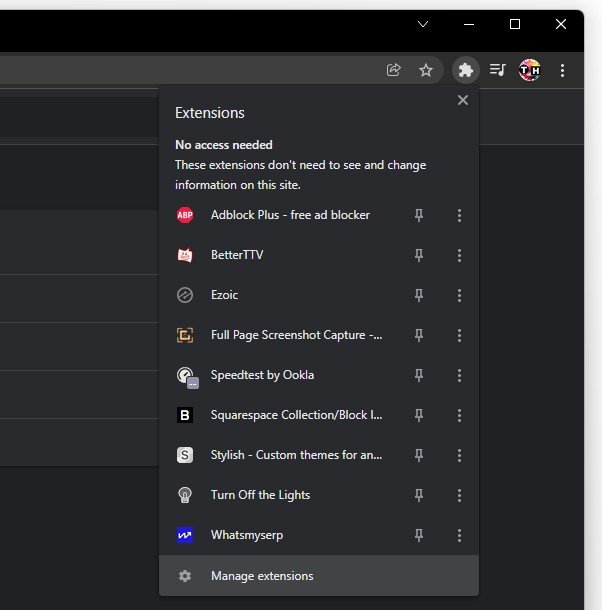Pin Speedtest by Ookla to the toolbar
The width and height of the screenshot is (602, 610).
tap(419, 375)
